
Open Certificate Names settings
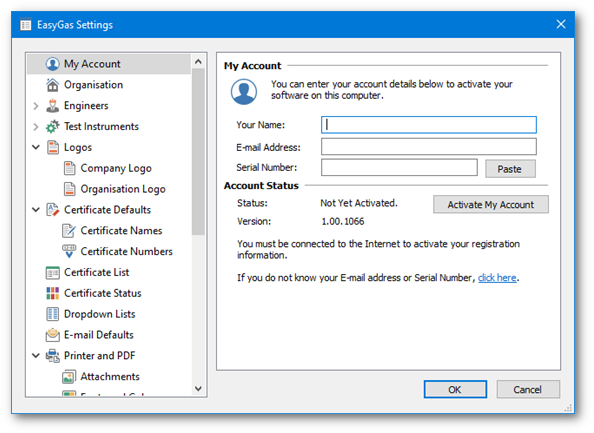click(121, 231)
